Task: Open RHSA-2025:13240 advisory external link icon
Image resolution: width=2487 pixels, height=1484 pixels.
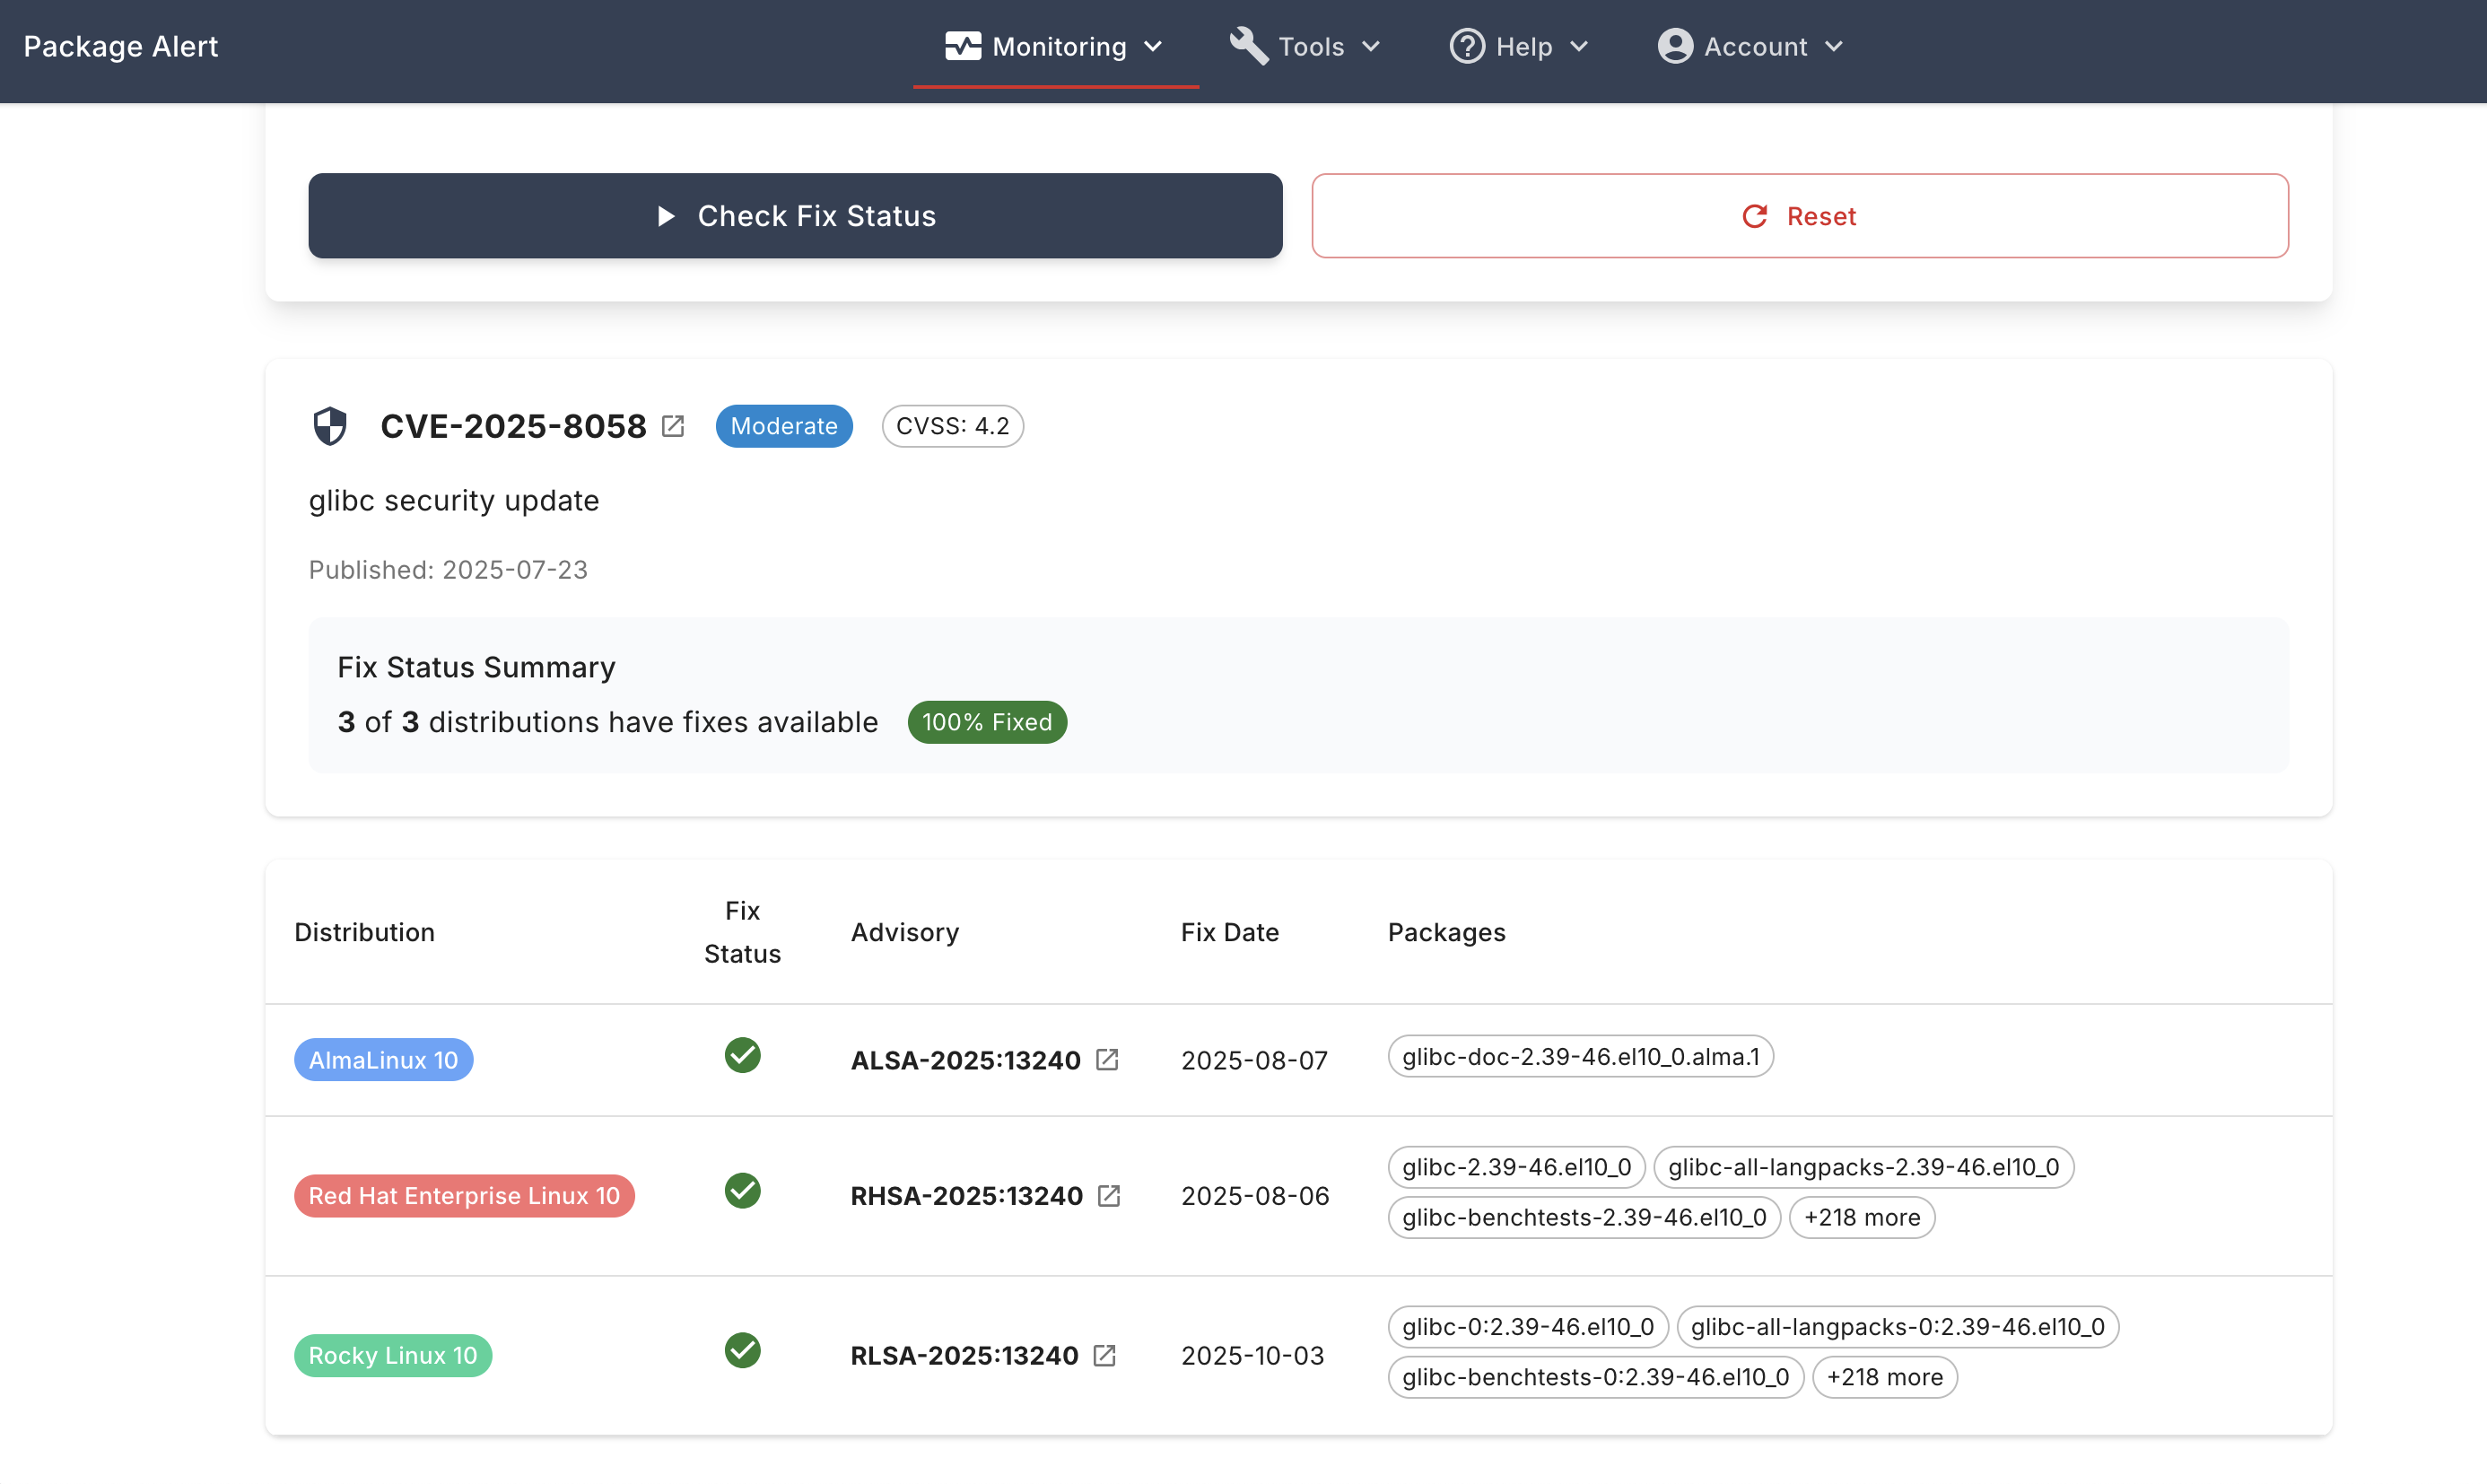Action: click(1109, 1195)
